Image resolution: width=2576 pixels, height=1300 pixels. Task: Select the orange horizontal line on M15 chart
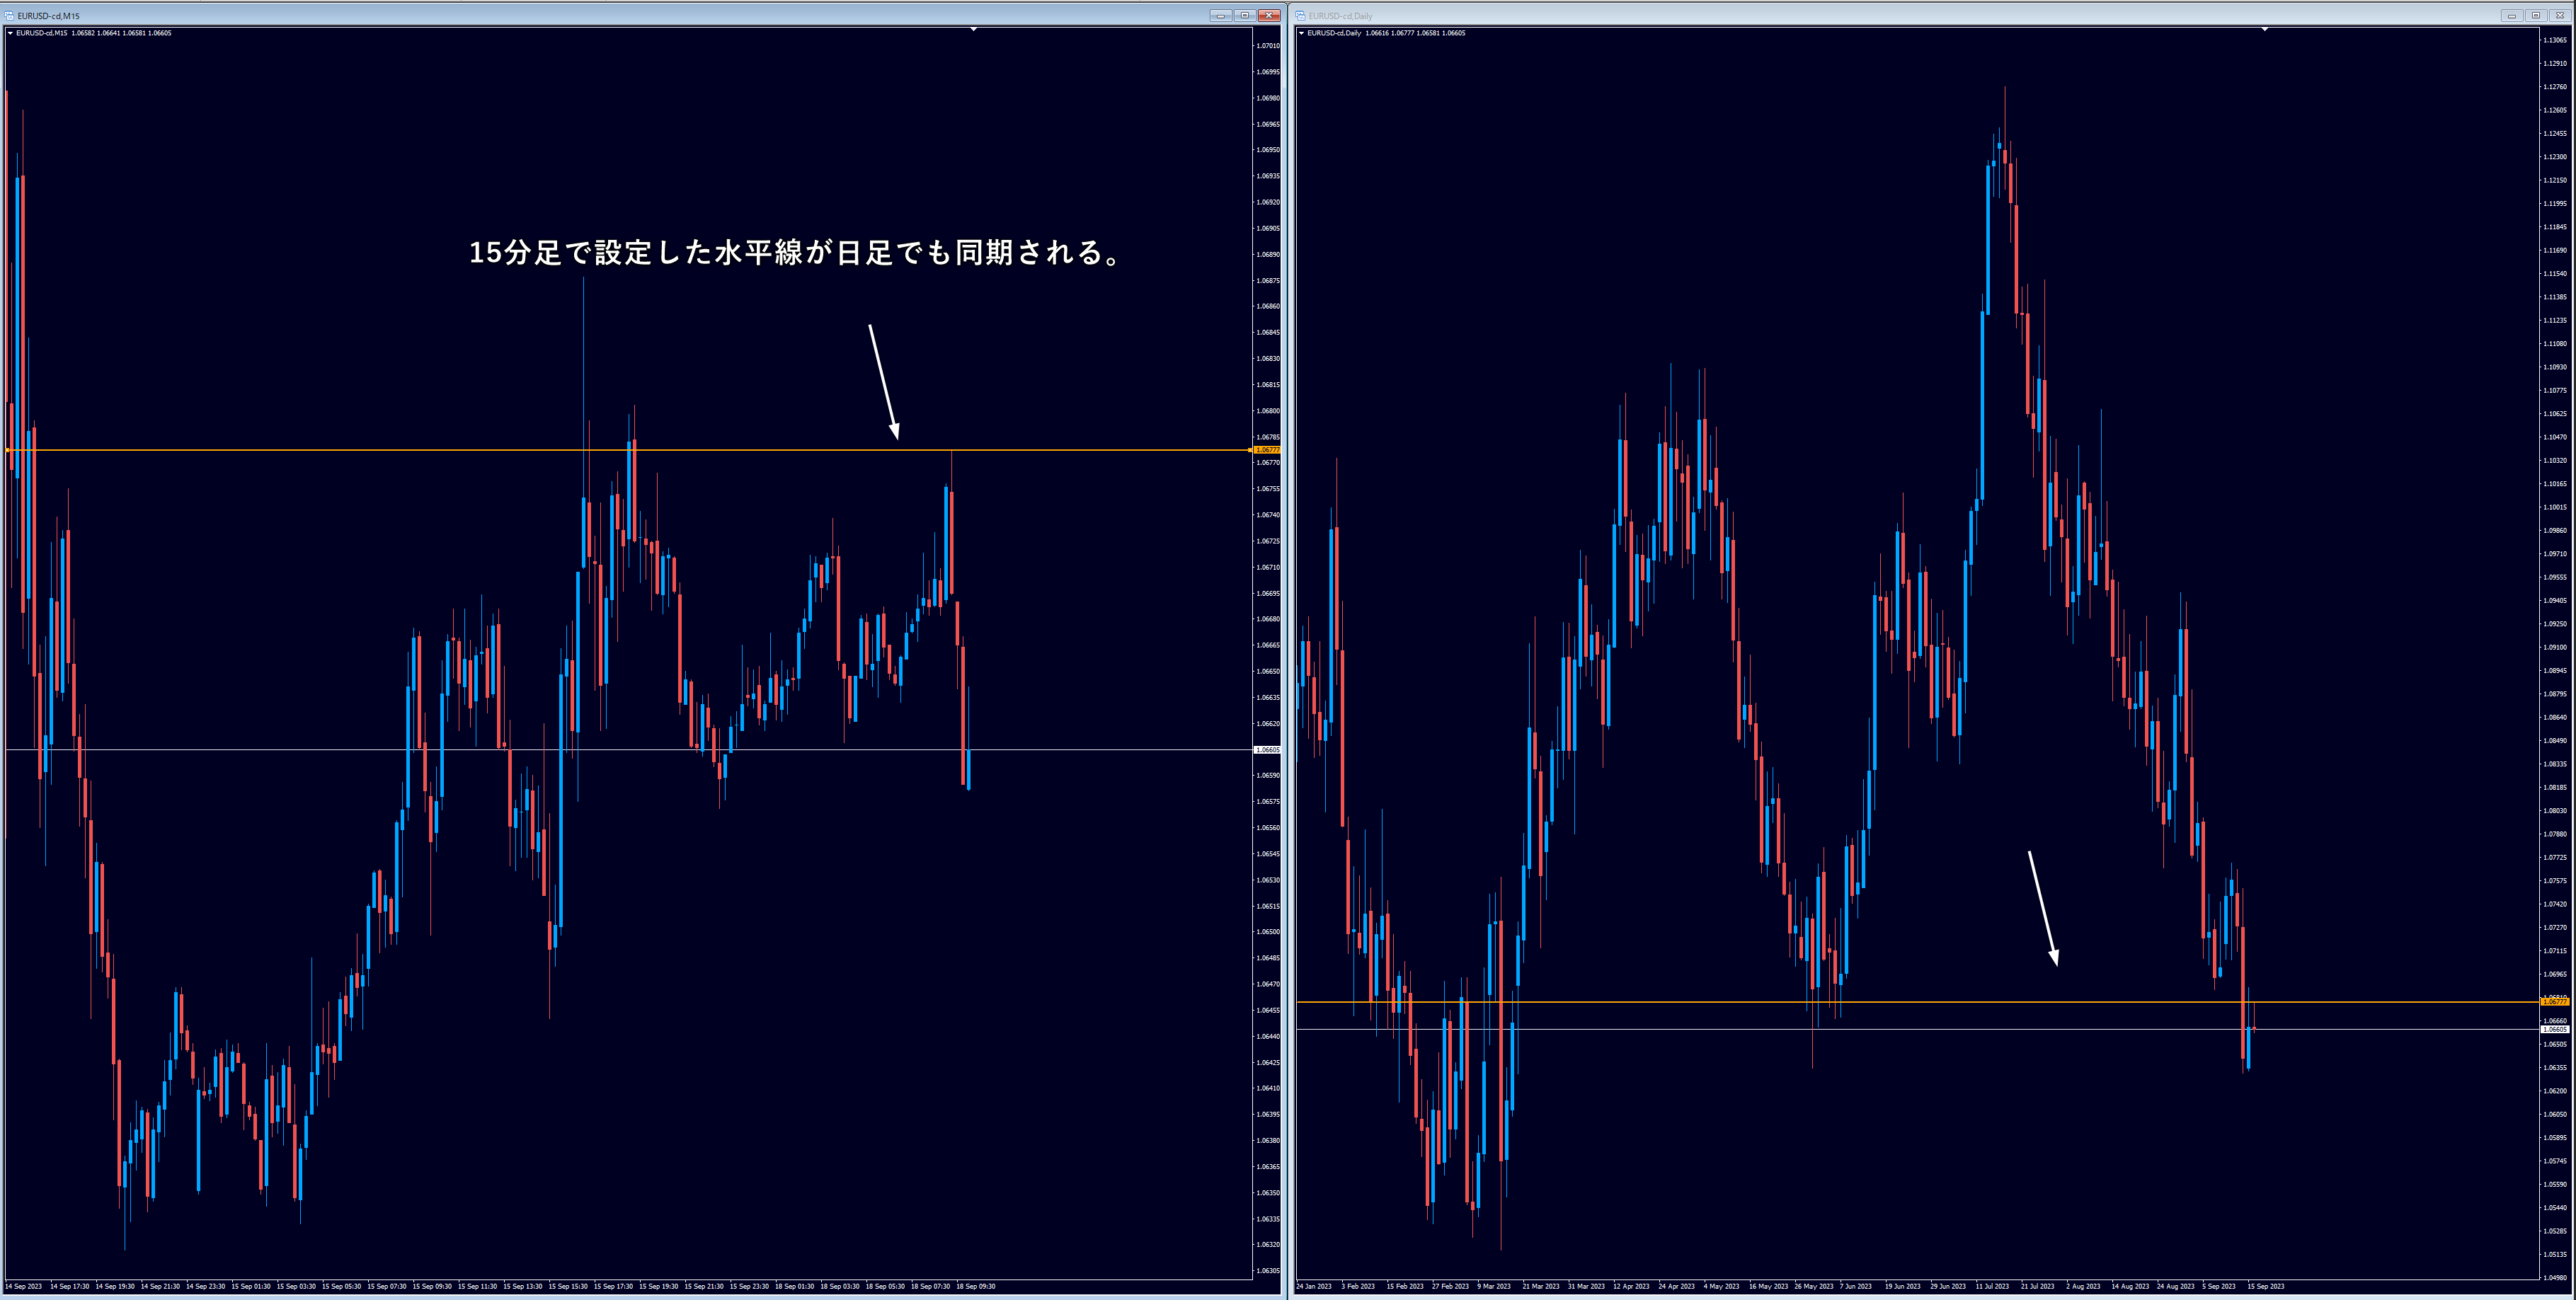tap(300, 450)
